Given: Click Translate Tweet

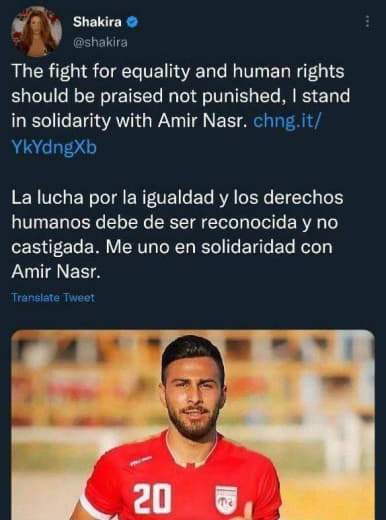Looking at the screenshot, I should tap(53, 297).
